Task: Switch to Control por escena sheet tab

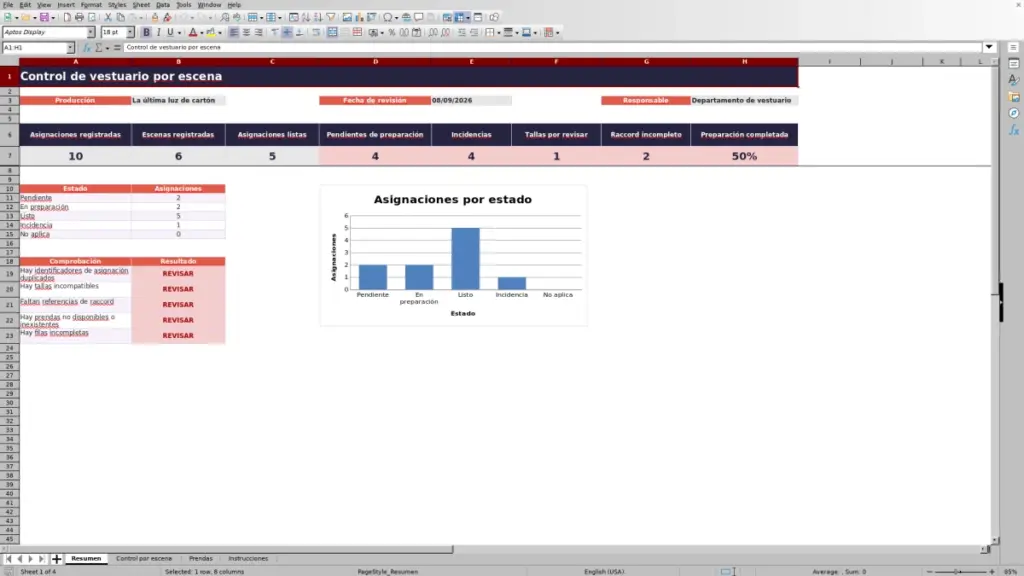Action: (144, 559)
